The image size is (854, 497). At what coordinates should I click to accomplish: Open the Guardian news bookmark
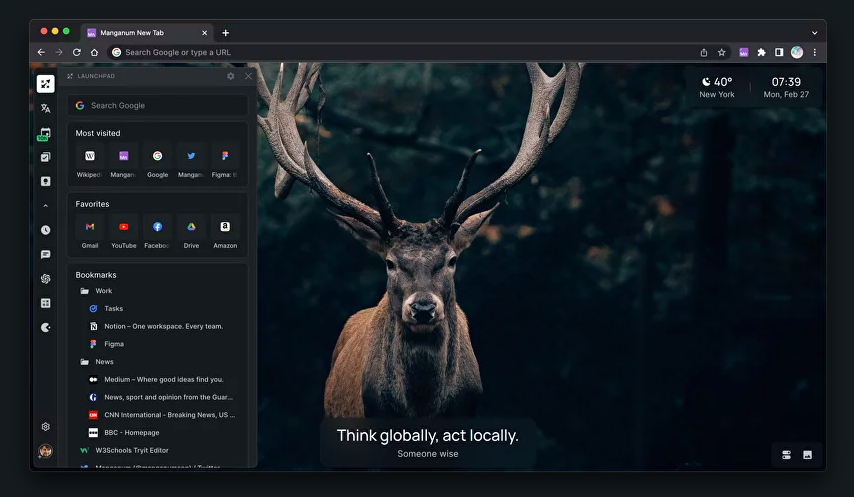161,397
